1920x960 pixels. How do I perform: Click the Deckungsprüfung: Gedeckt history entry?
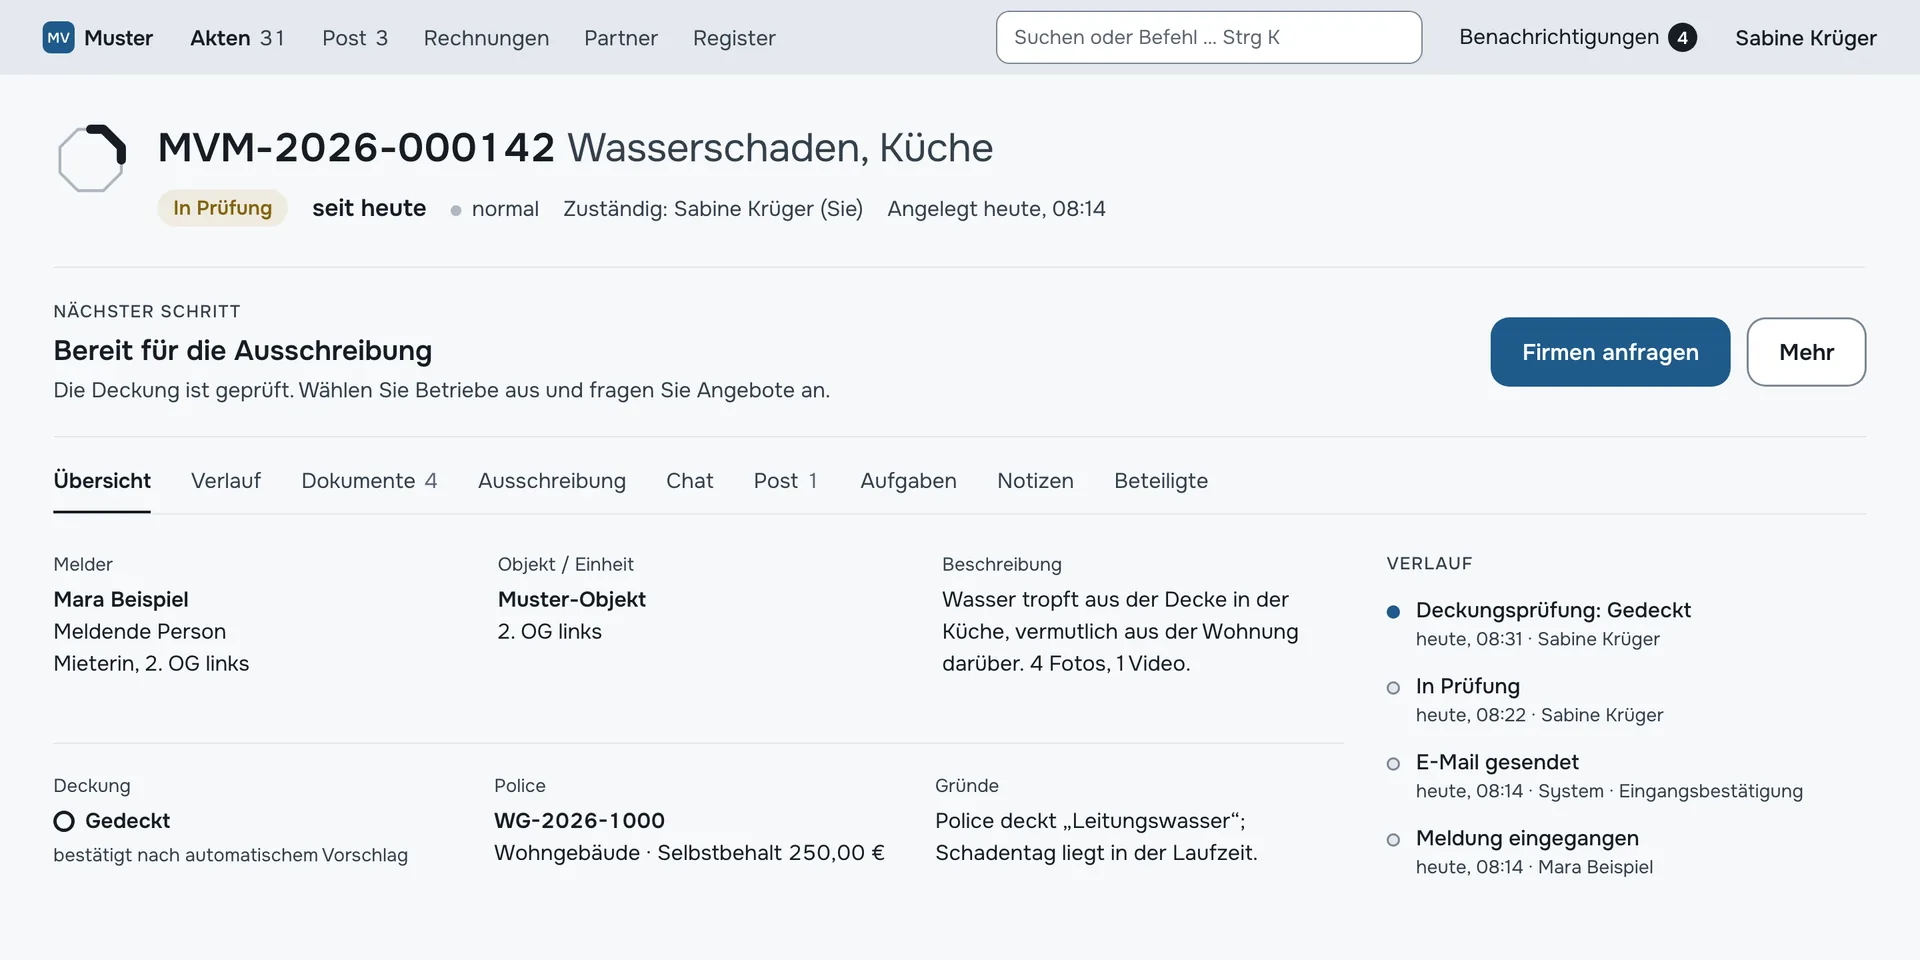(1553, 623)
